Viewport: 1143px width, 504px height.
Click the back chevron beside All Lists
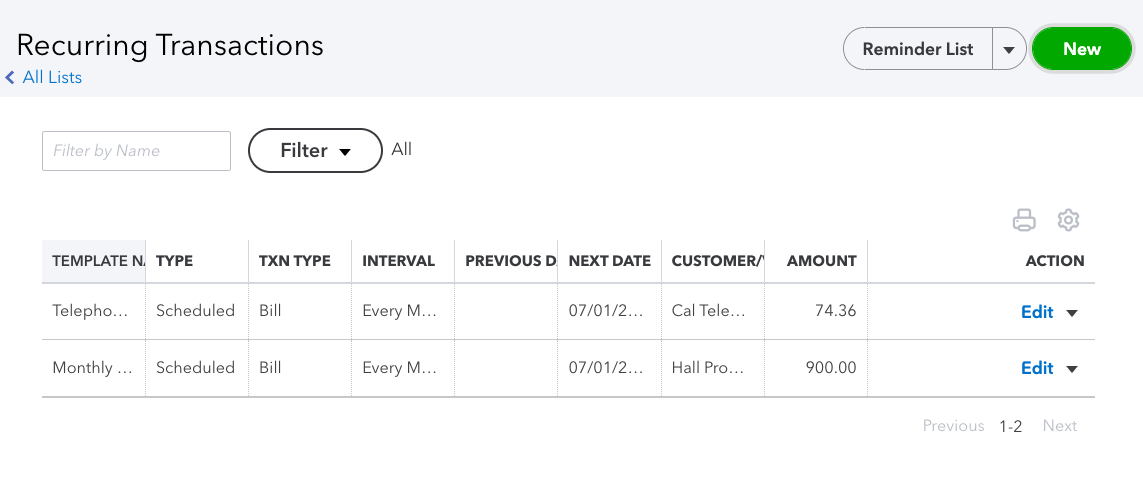tap(10, 77)
